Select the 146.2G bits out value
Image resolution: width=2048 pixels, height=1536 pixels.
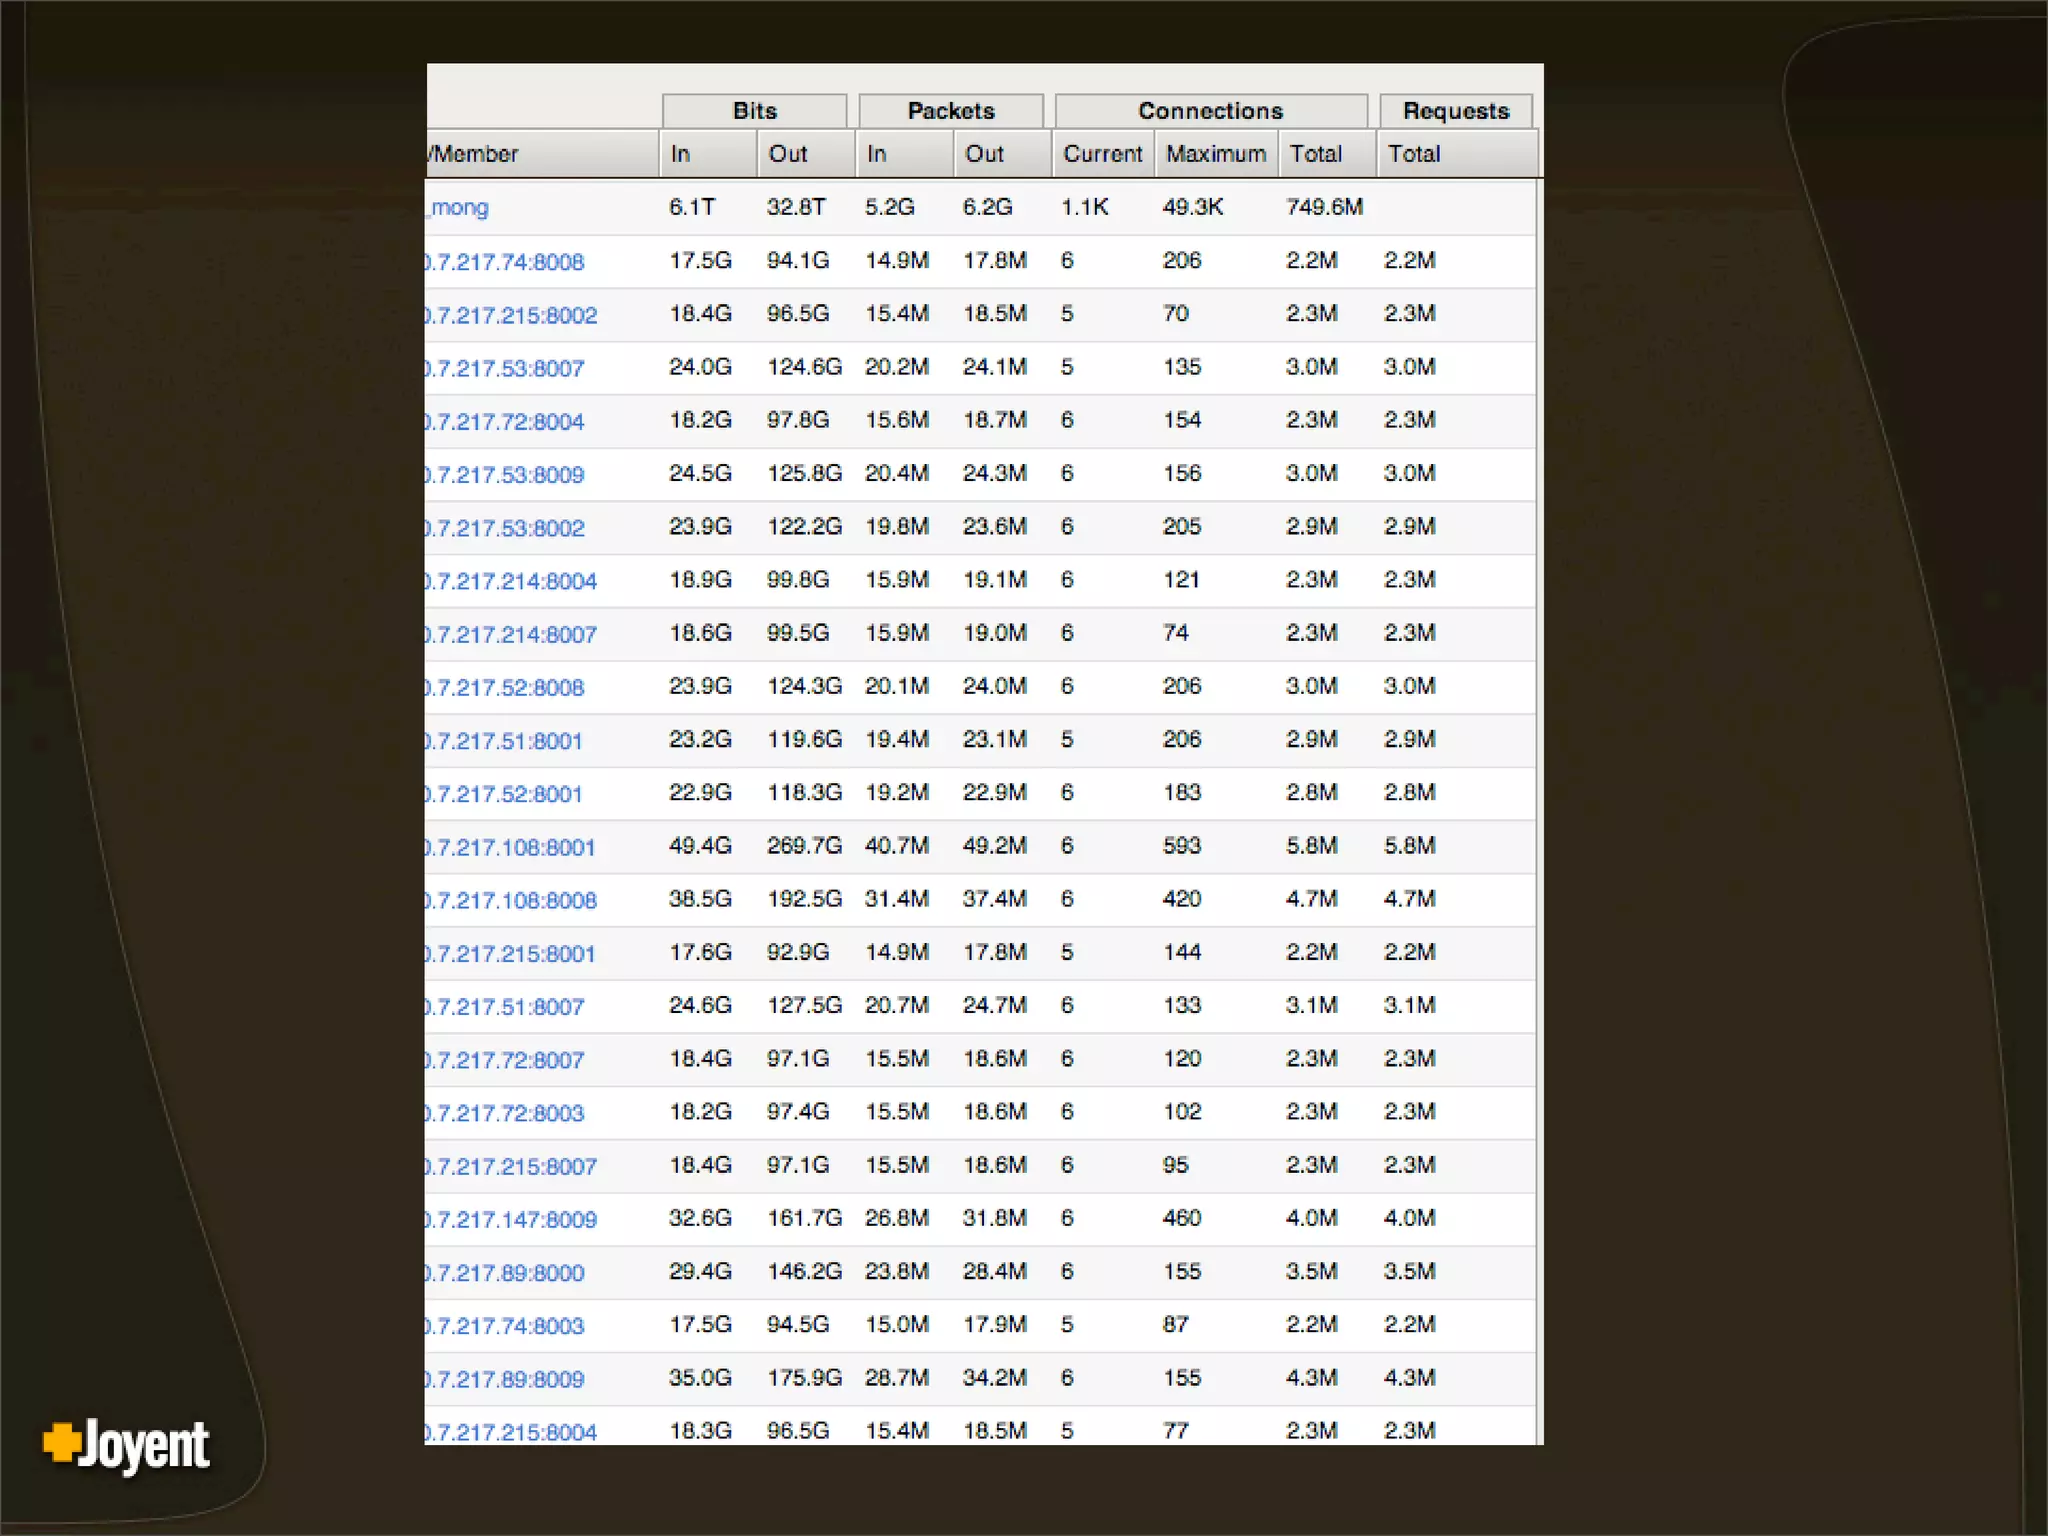[804, 1272]
